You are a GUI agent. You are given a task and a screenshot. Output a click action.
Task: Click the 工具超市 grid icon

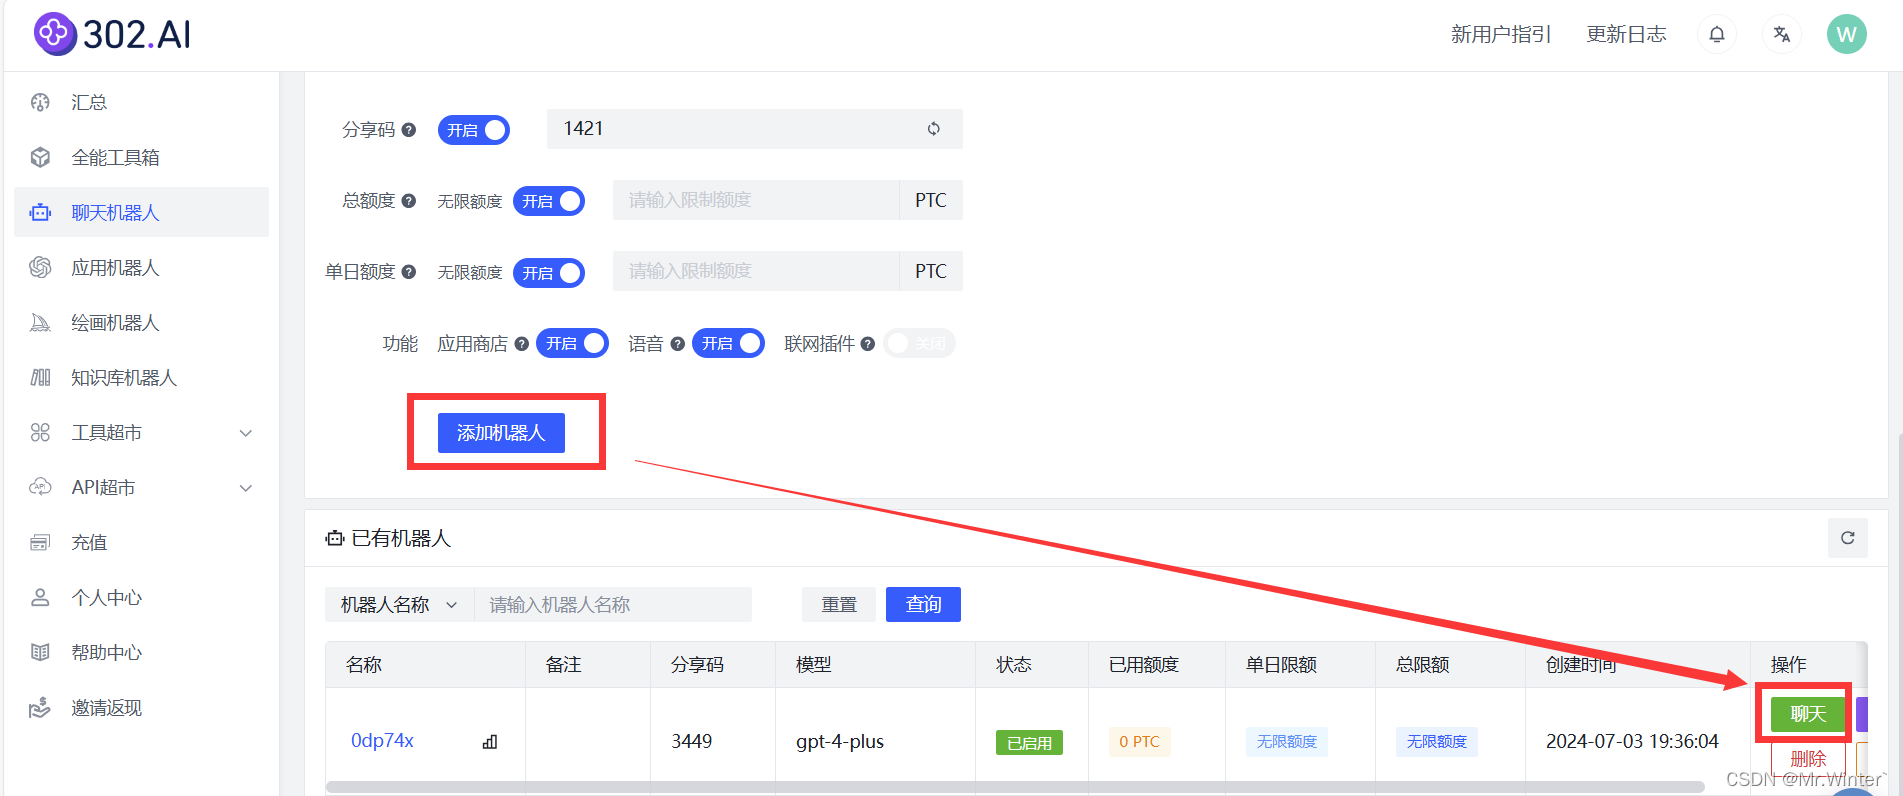[40, 432]
